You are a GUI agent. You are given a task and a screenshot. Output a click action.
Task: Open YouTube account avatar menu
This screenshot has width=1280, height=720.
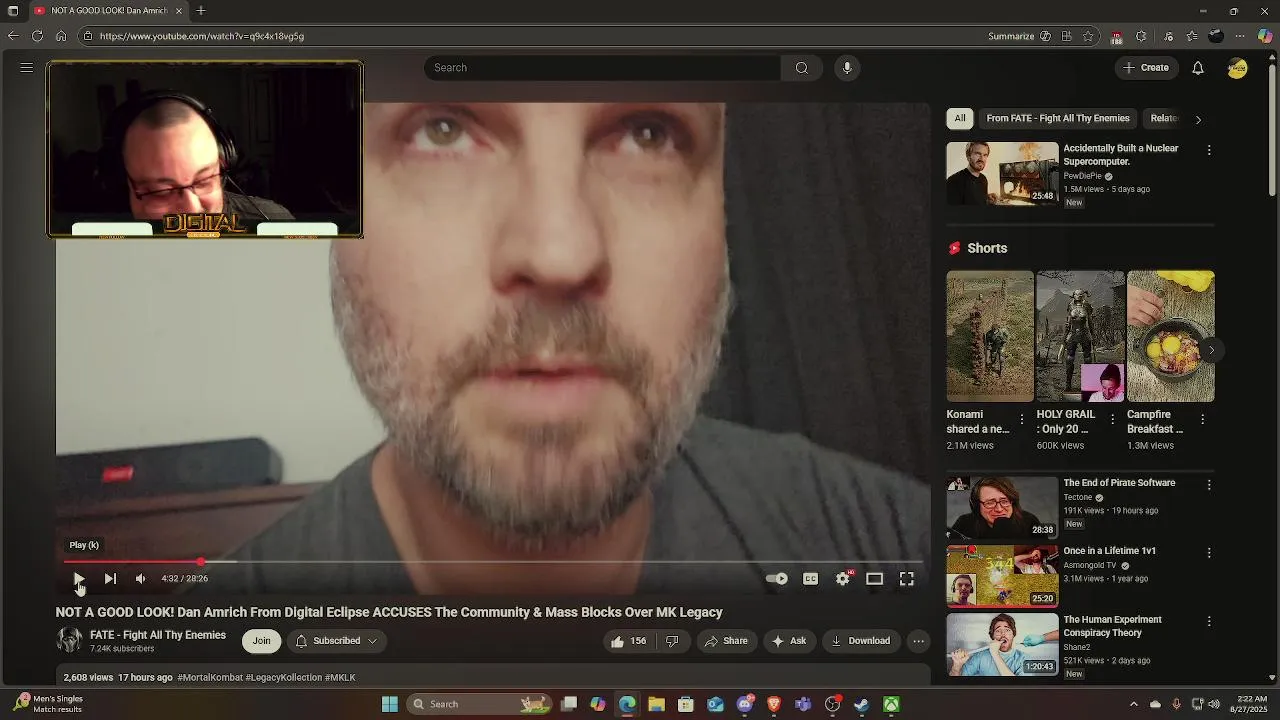(1238, 68)
